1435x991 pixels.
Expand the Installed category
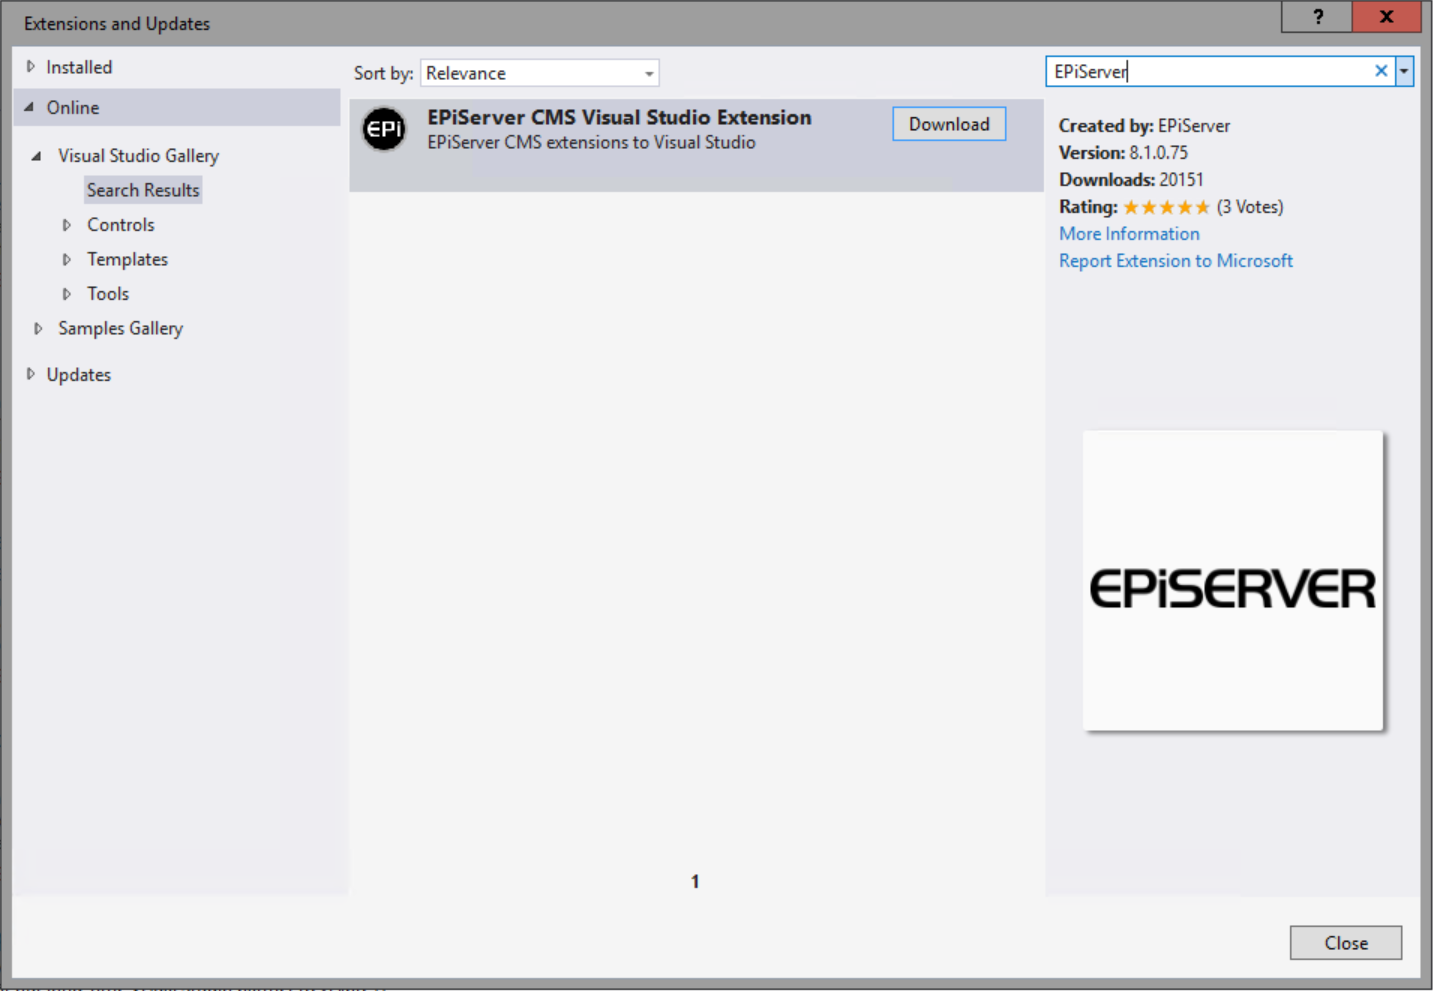tap(31, 67)
